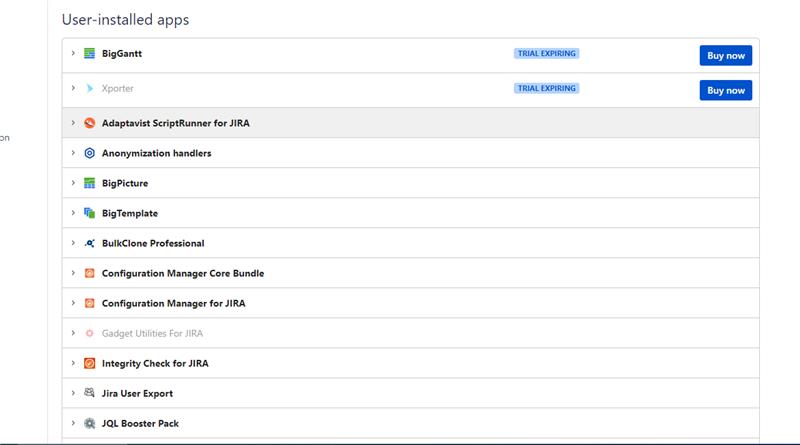Open the BigTemplate entry
Screen dimensions: 800x445
coord(130,213)
